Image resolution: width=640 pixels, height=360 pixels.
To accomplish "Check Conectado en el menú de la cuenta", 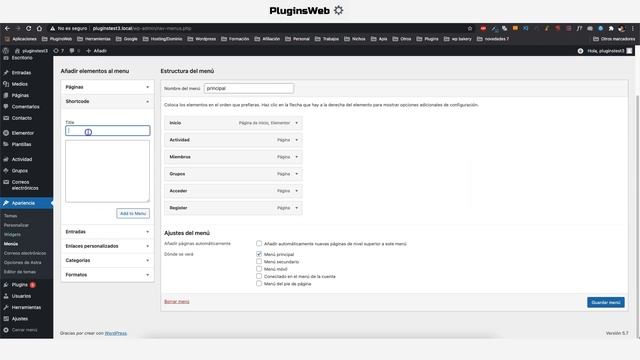I will coord(259,276).
